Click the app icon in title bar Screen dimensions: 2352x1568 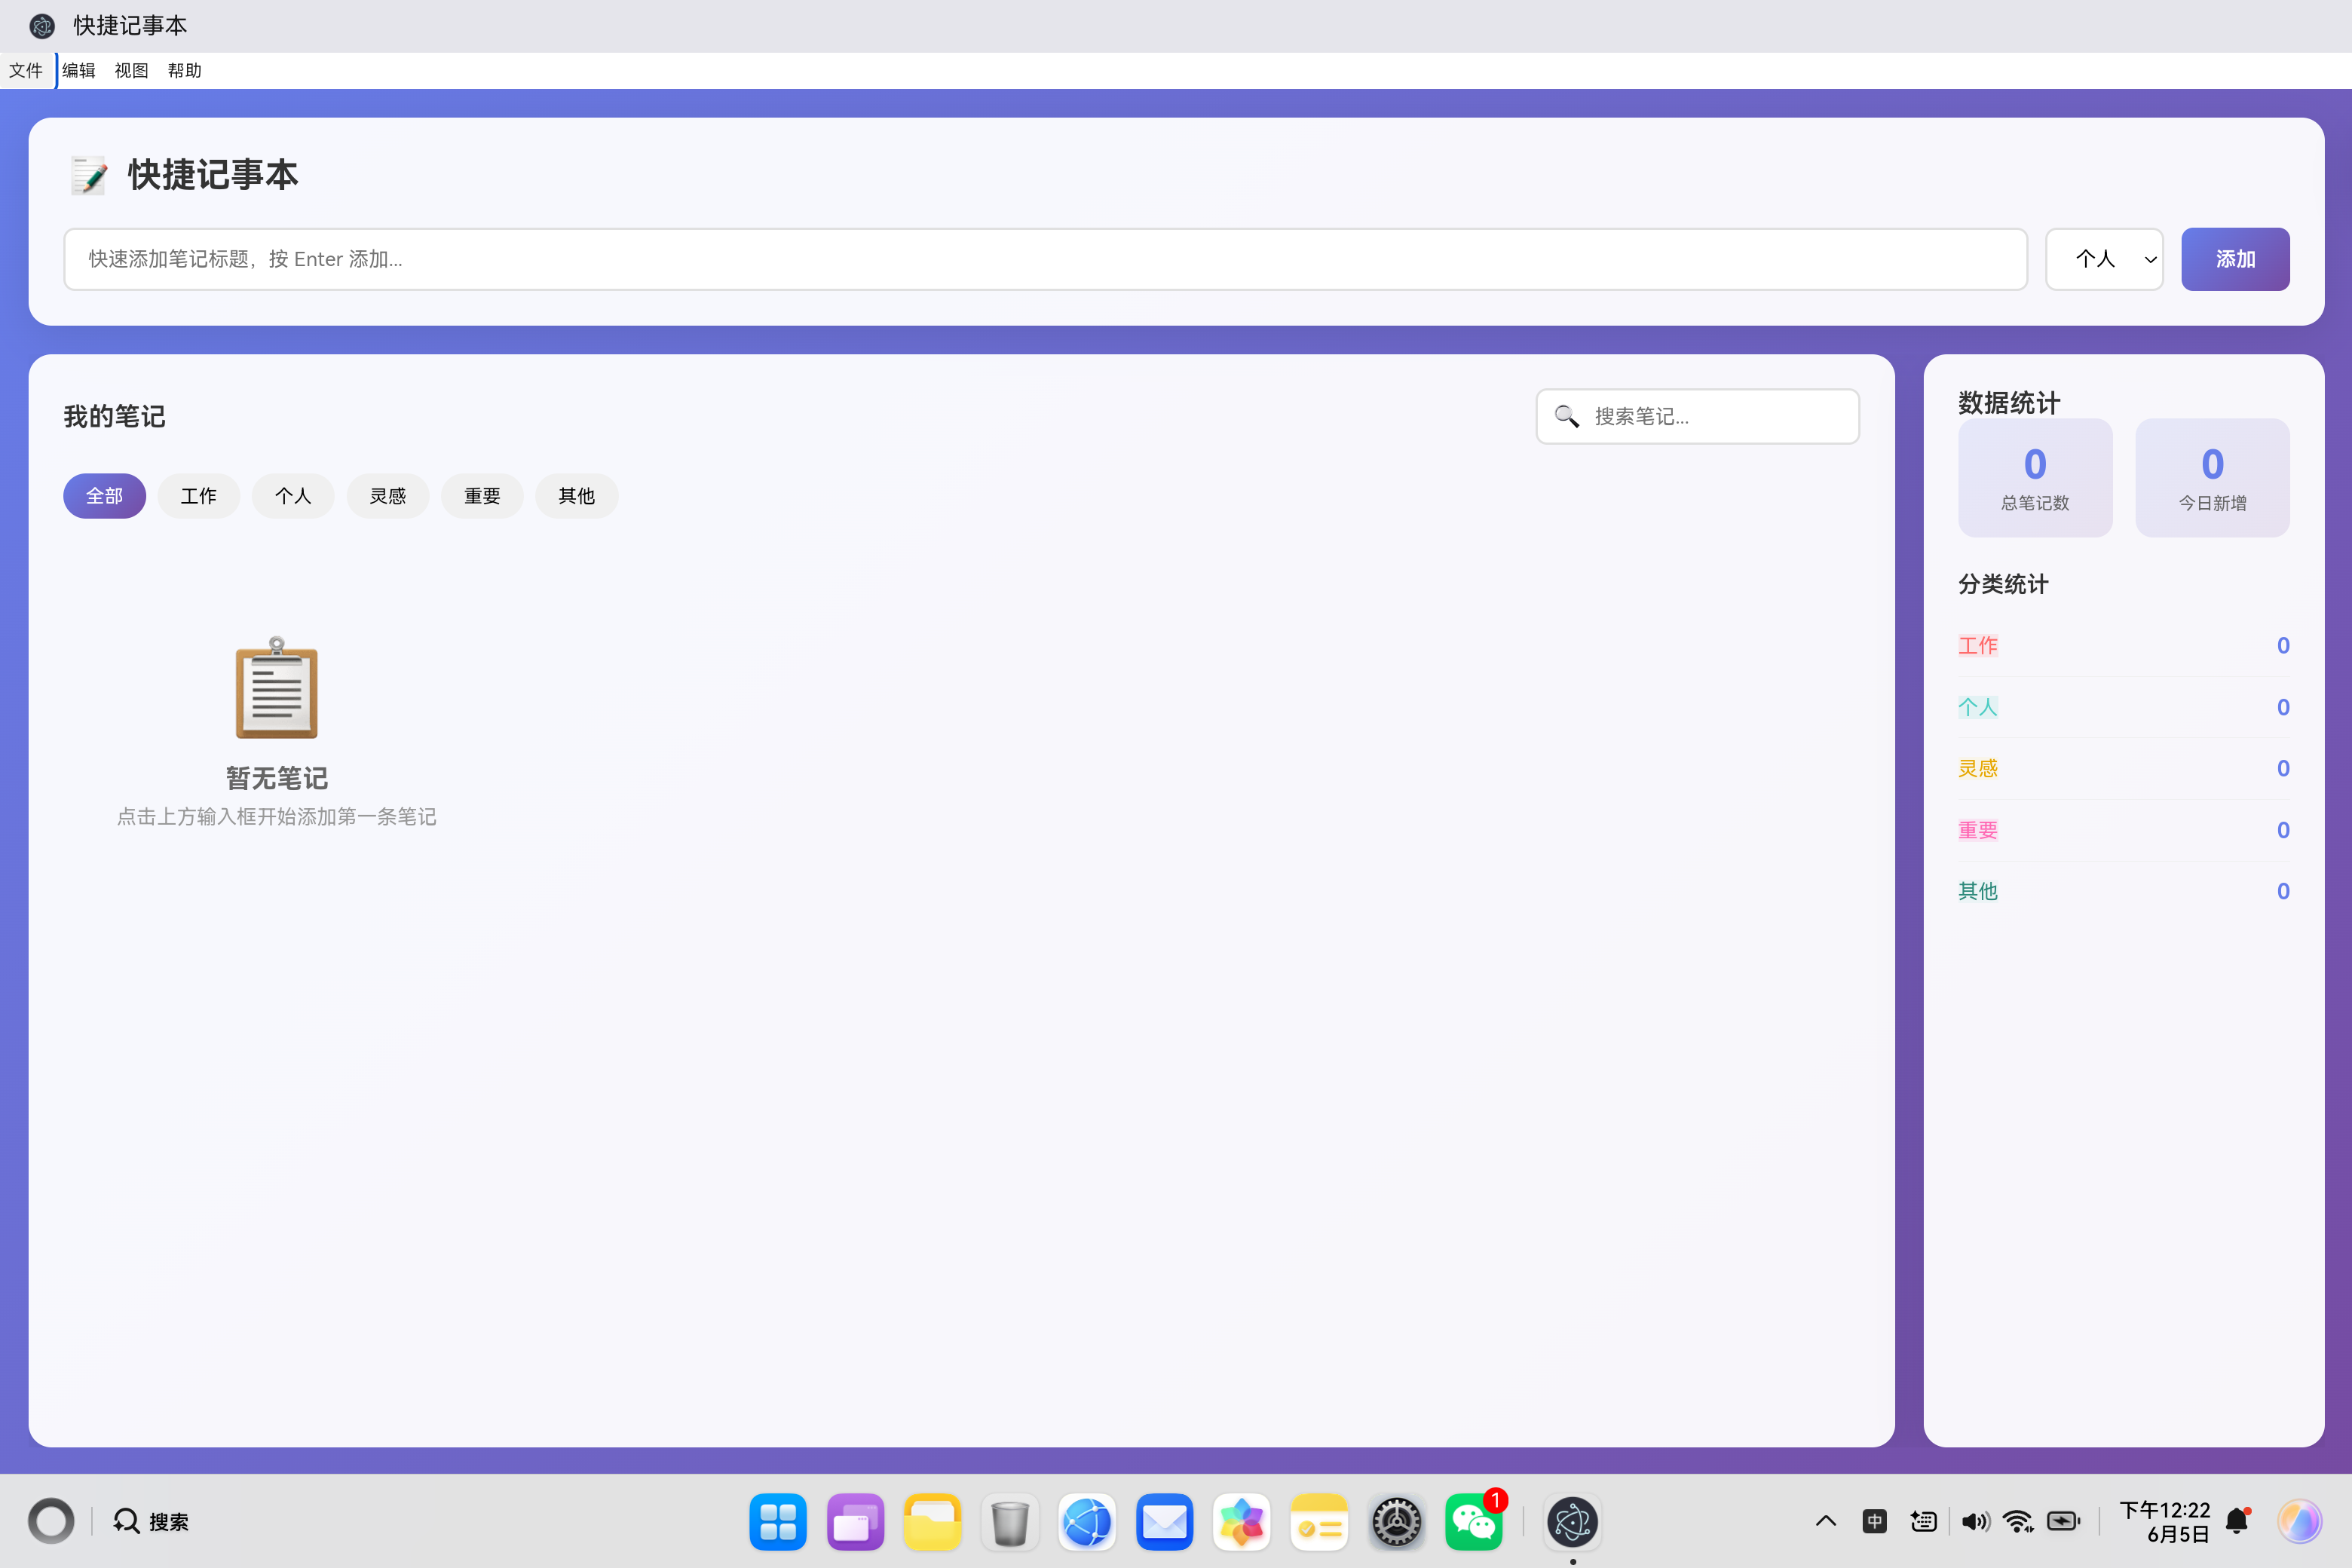41,26
